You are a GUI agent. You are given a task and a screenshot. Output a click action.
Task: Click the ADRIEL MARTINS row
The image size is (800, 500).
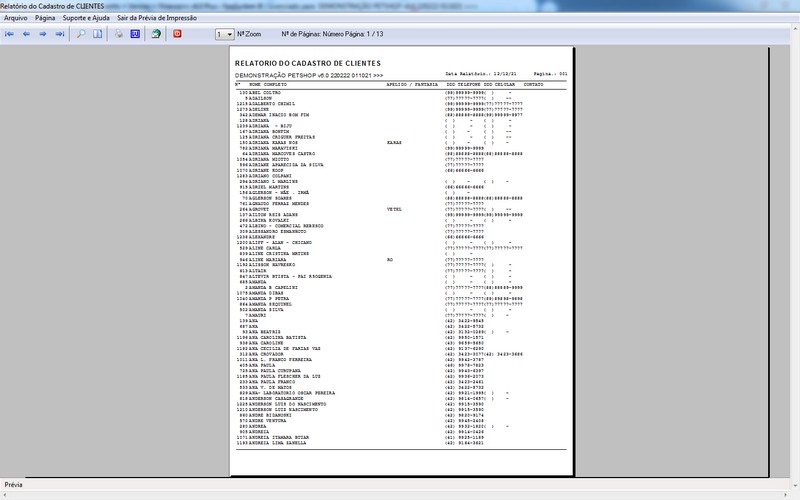pyautogui.click(x=401, y=187)
